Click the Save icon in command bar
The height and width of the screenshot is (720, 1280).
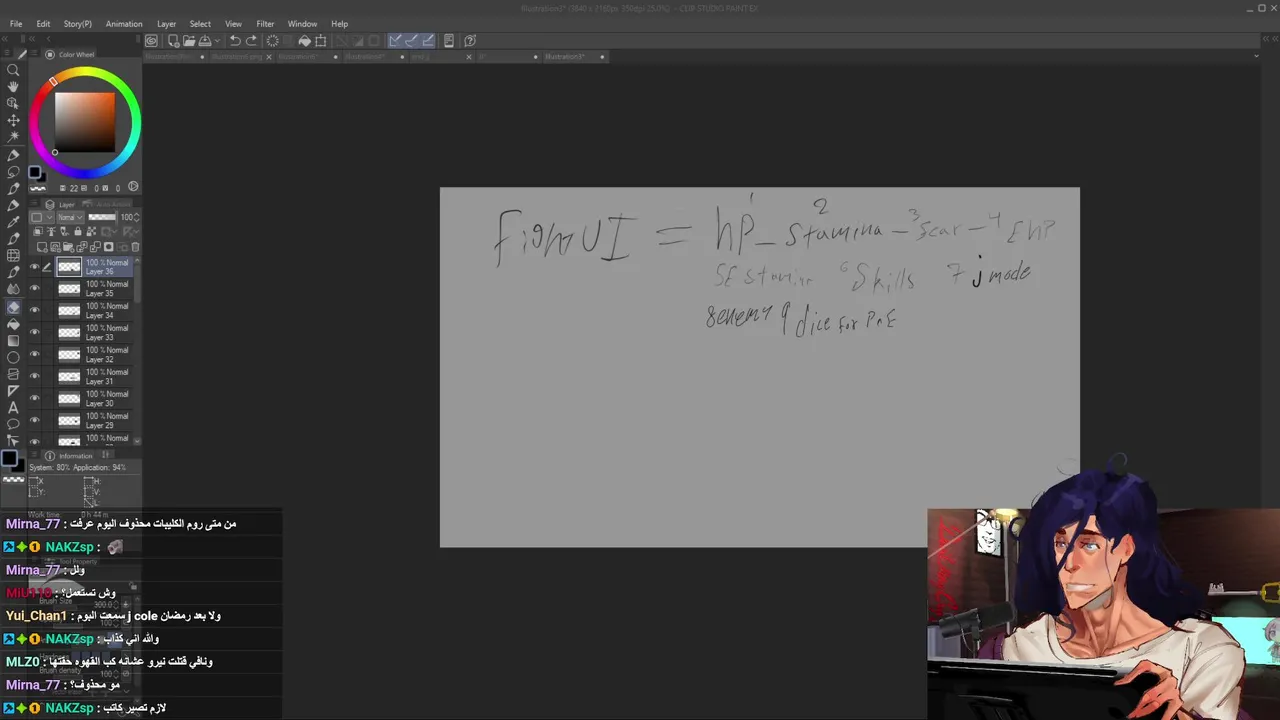(204, 41)
